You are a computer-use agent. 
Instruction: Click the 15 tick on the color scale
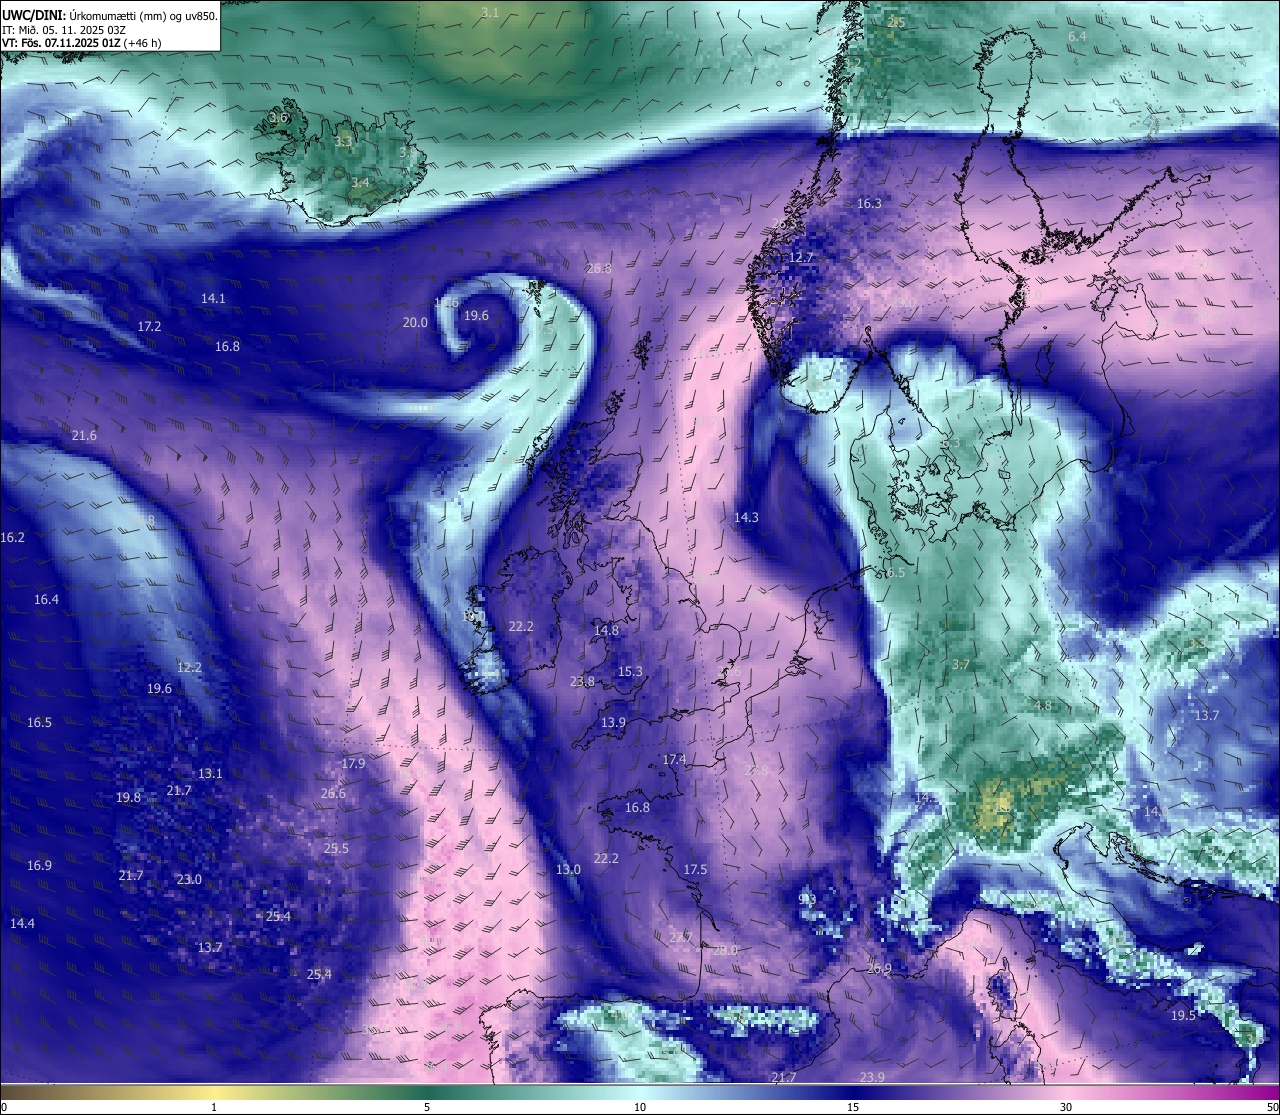tap(853, 1107)
